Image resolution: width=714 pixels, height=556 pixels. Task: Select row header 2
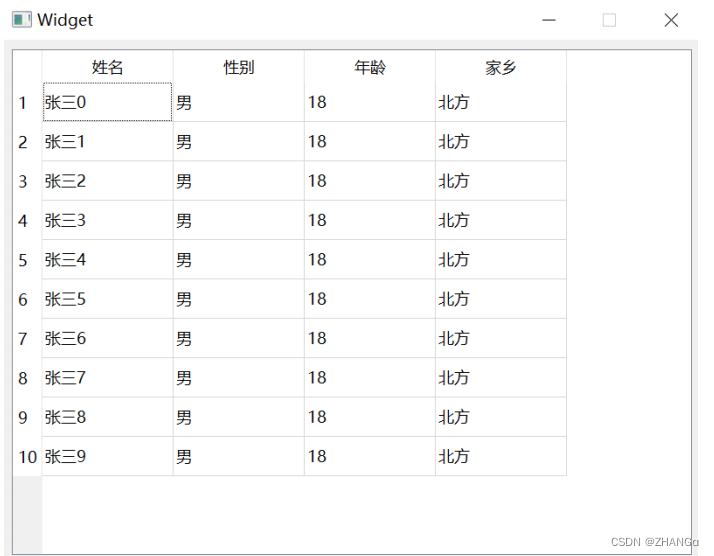27,142
